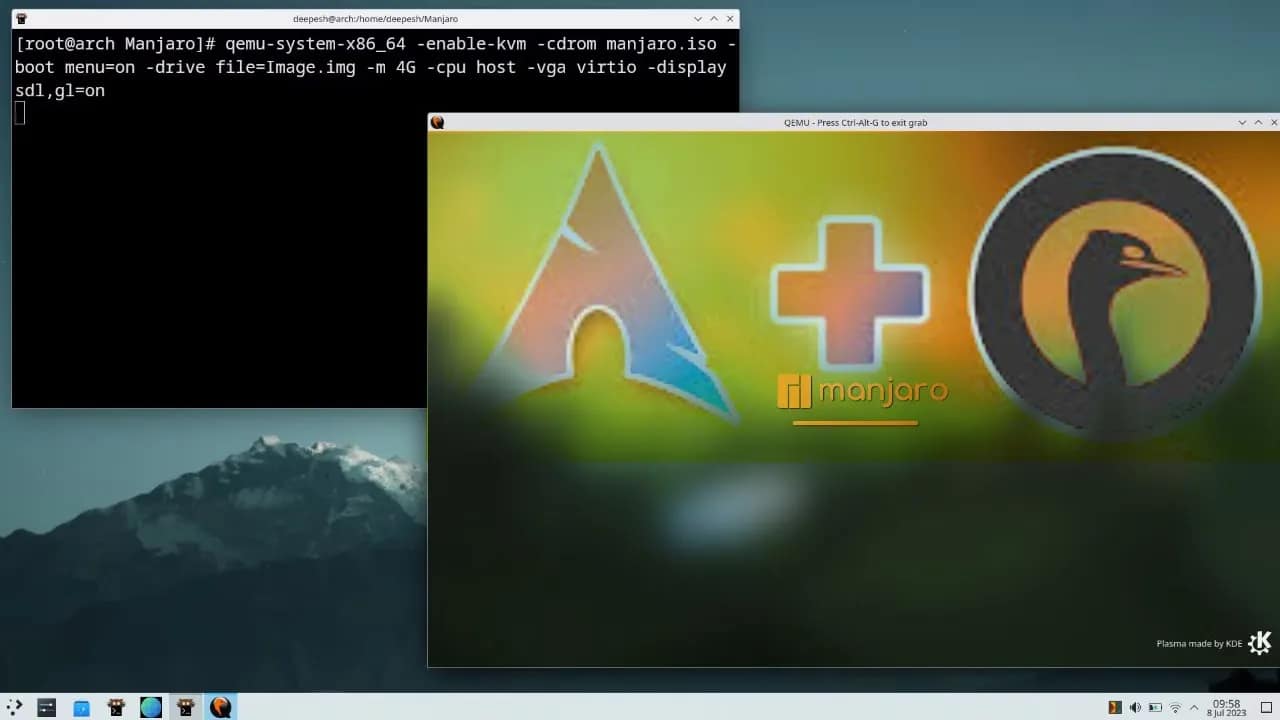The height and width of the screenshot is (720, 1280).
Task: Open the KDE application launcher
Action: 15,707
